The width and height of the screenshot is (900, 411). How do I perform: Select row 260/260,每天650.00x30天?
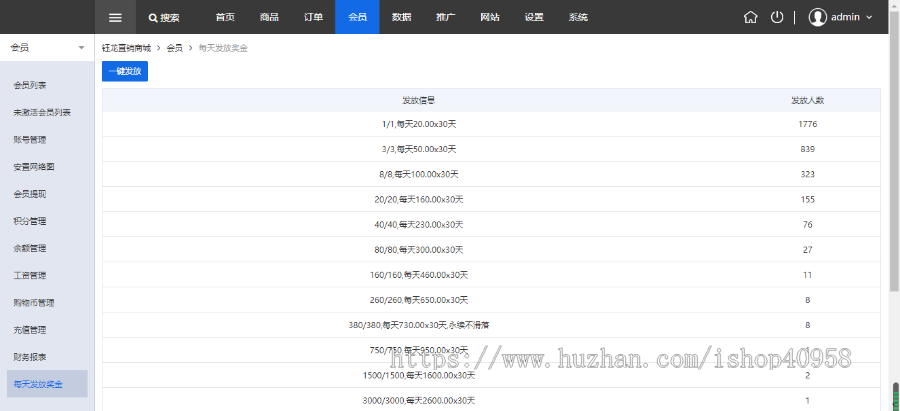coord(491,300)
